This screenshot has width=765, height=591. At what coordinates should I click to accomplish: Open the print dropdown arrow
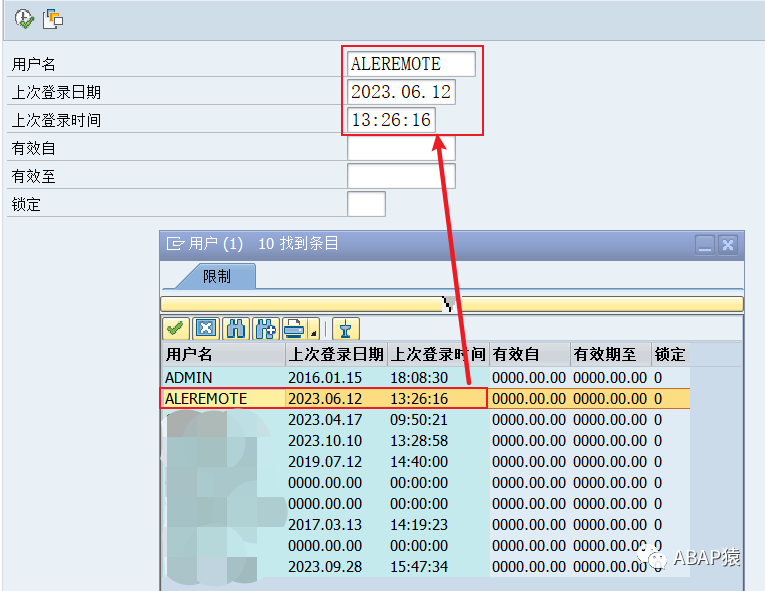coord(314,331)
